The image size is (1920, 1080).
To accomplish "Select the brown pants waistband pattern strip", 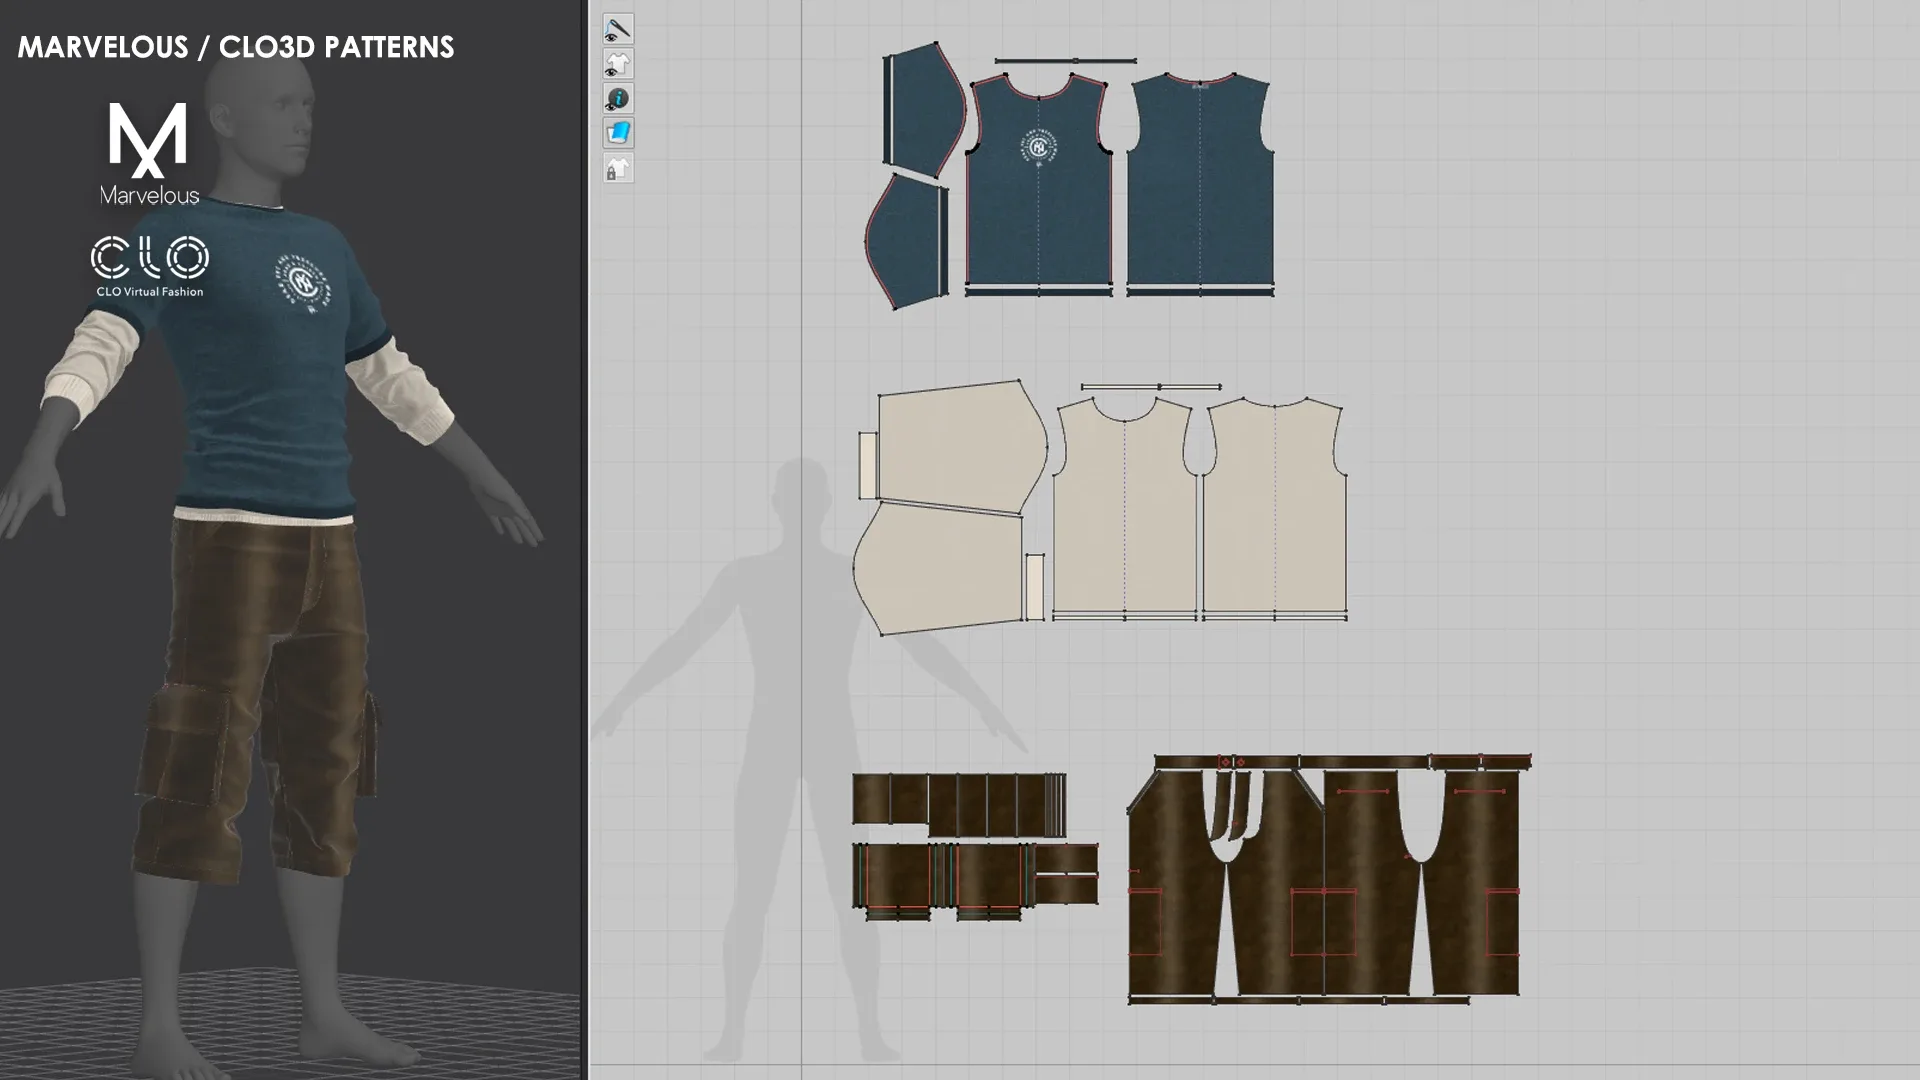I will point(1342,762).
